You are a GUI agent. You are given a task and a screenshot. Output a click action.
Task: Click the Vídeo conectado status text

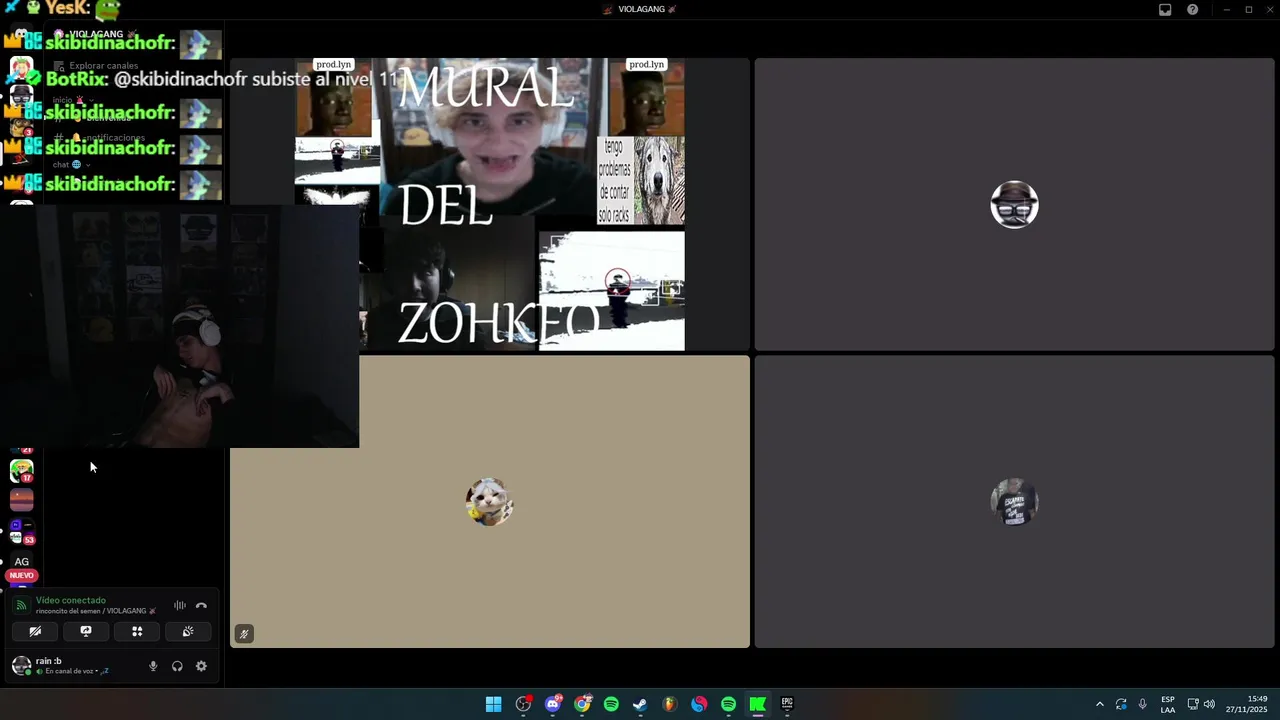click(x=70, y=600)
